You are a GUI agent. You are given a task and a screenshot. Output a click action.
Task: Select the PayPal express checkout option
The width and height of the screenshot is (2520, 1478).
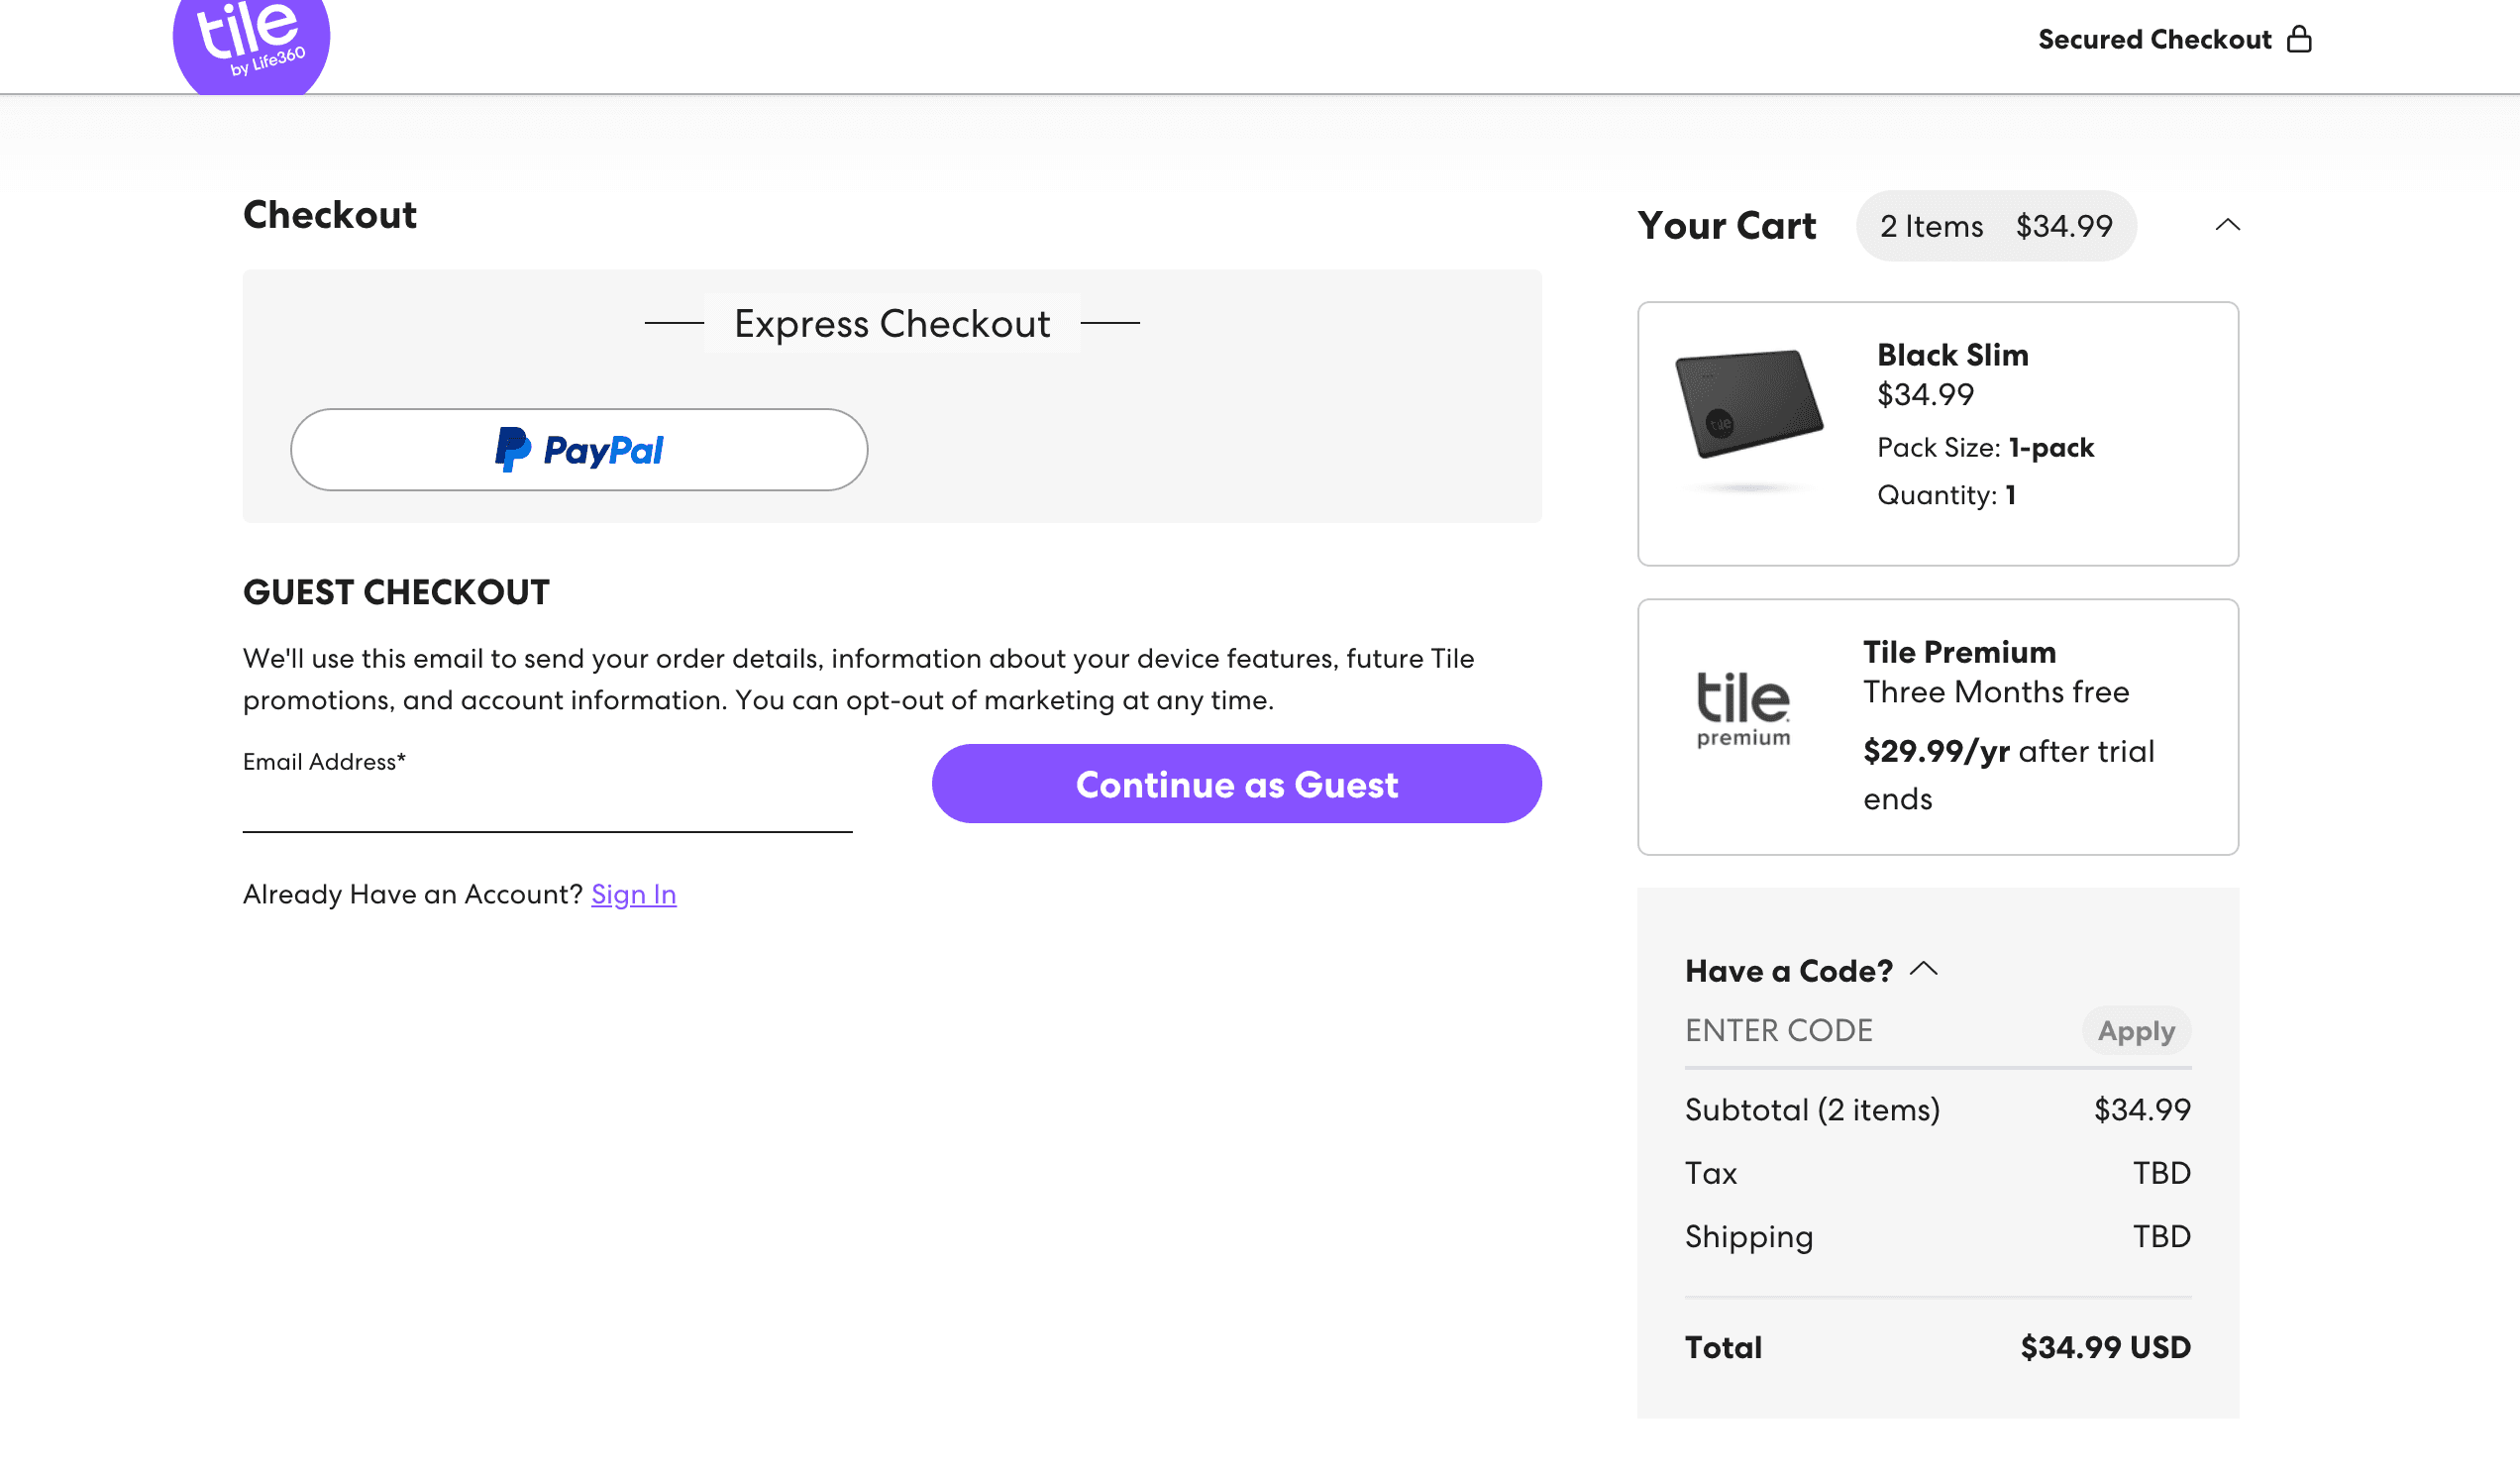coord(578,449)
